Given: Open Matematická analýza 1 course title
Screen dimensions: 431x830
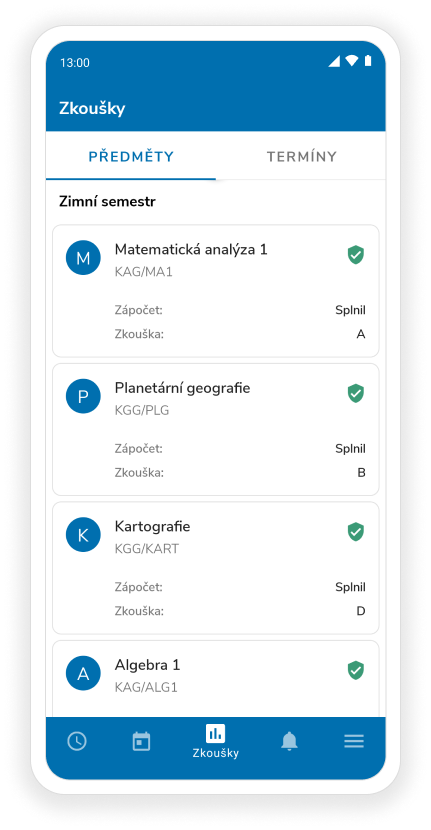Looking at the screenshot, I should tap(191, 249).
